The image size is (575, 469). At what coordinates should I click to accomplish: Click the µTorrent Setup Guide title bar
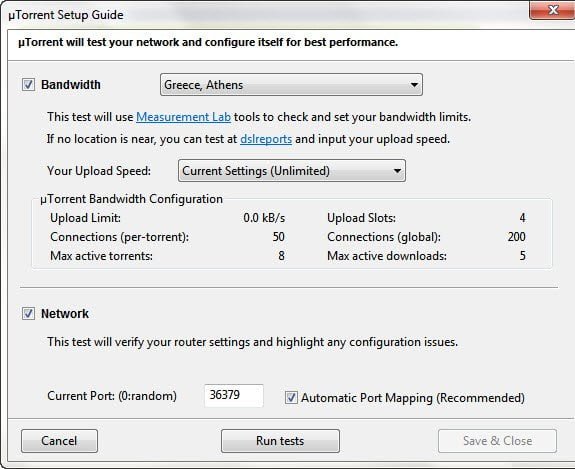click(x=257, y=15)
